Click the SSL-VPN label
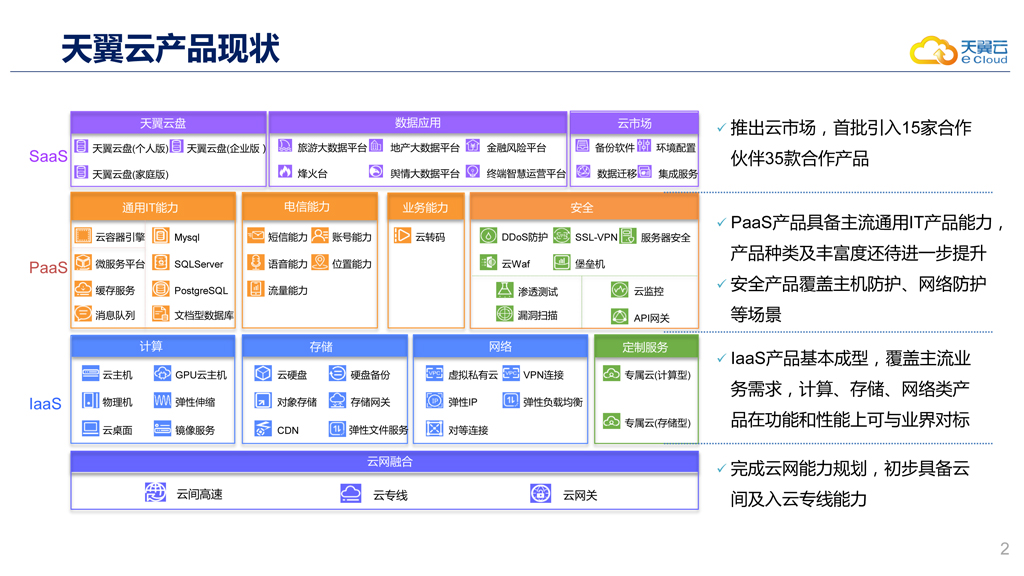Viewport: 1024px width, 576px height. (596, 237)
